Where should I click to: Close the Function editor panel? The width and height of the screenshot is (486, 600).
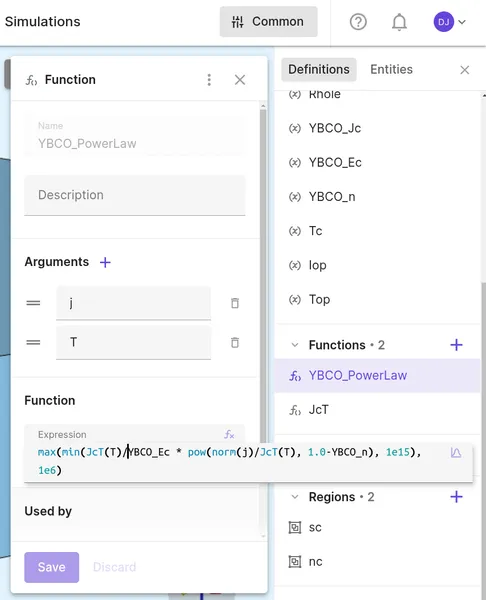click(x=240, y=80)
